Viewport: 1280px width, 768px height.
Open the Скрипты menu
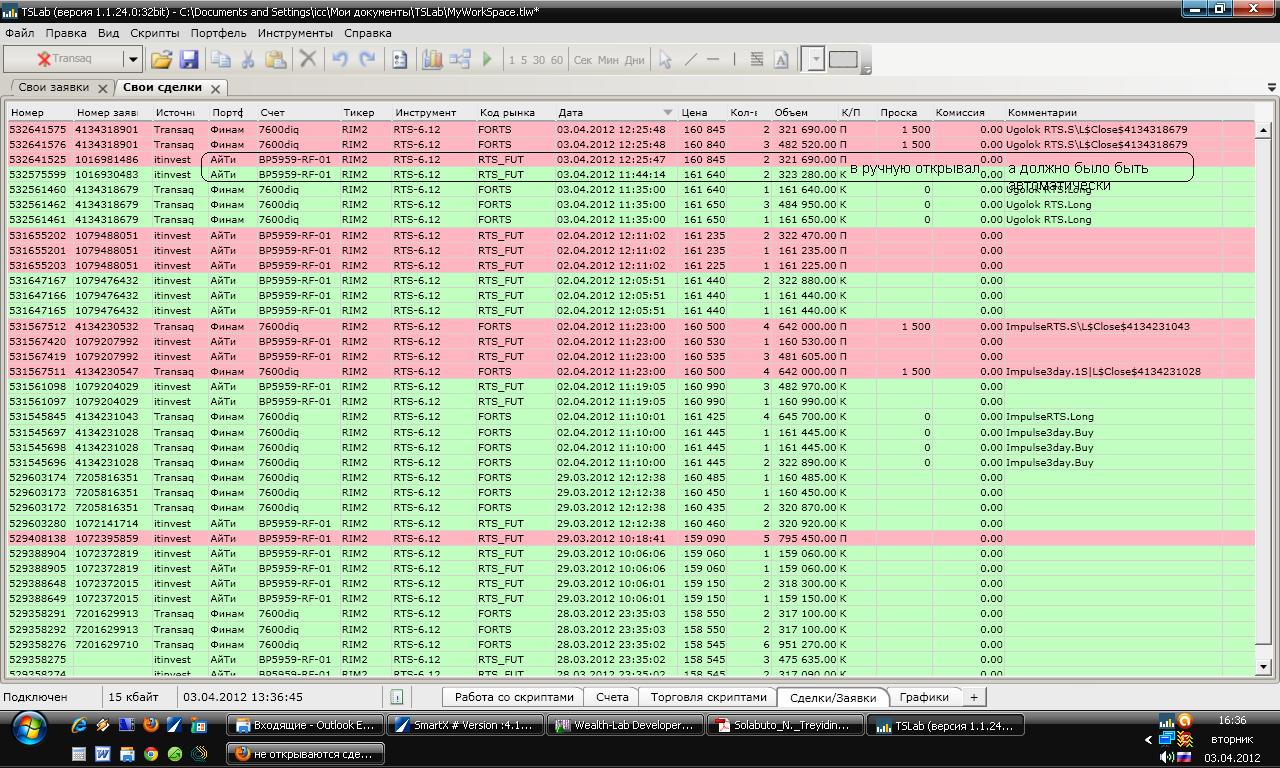(154, 33)
